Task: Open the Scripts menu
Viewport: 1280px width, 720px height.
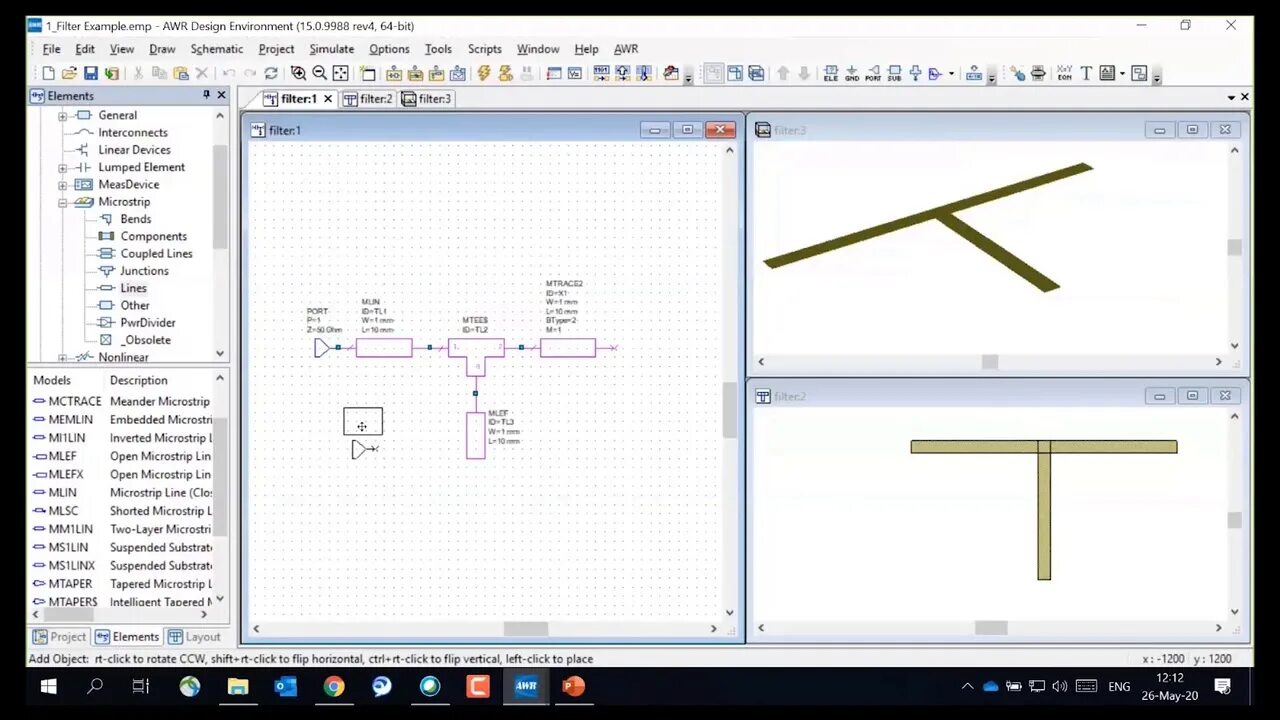Action: coord(485,48)
